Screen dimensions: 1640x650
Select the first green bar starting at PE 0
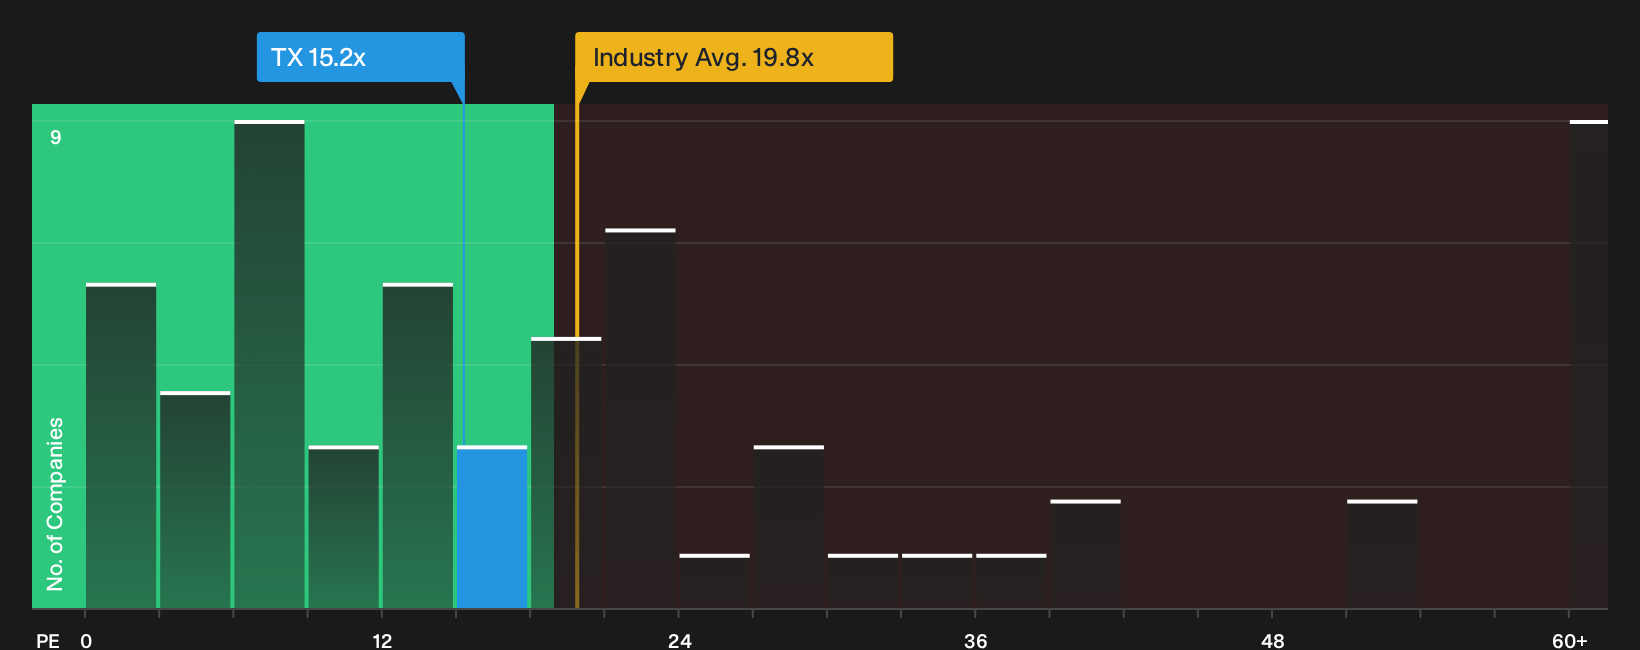click(121, 446)
